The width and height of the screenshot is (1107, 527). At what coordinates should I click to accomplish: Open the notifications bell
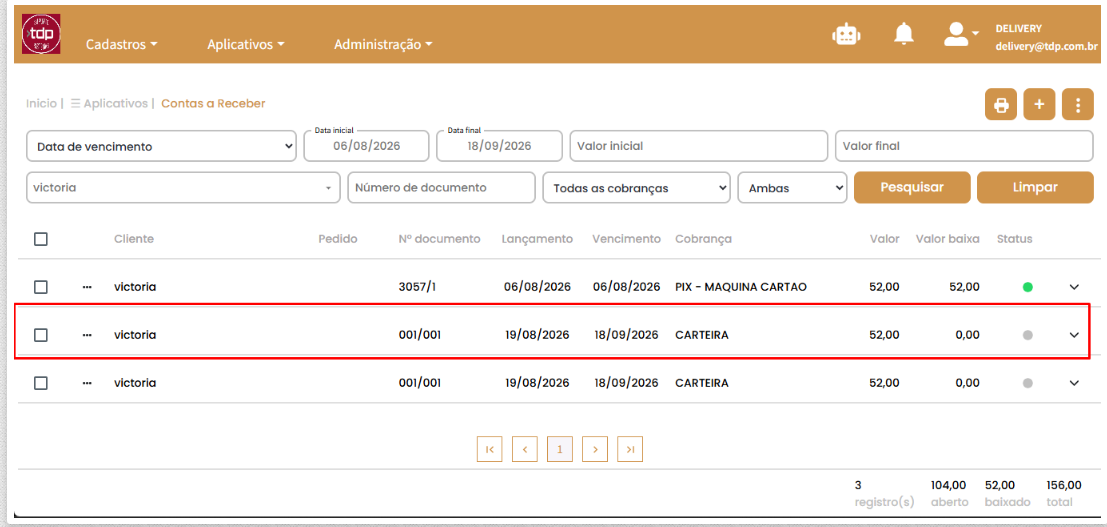(x=903, y=34)
